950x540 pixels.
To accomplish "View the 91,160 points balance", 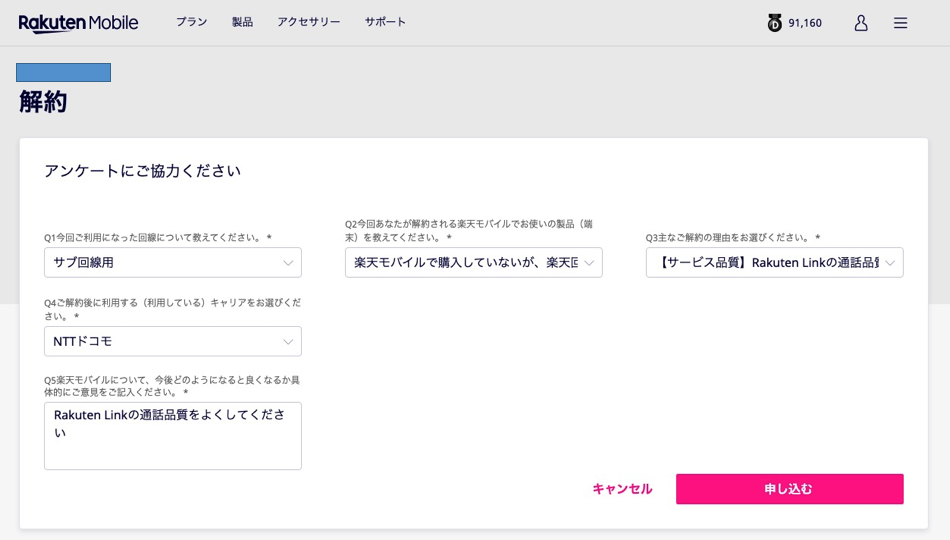I will [805, 23].
